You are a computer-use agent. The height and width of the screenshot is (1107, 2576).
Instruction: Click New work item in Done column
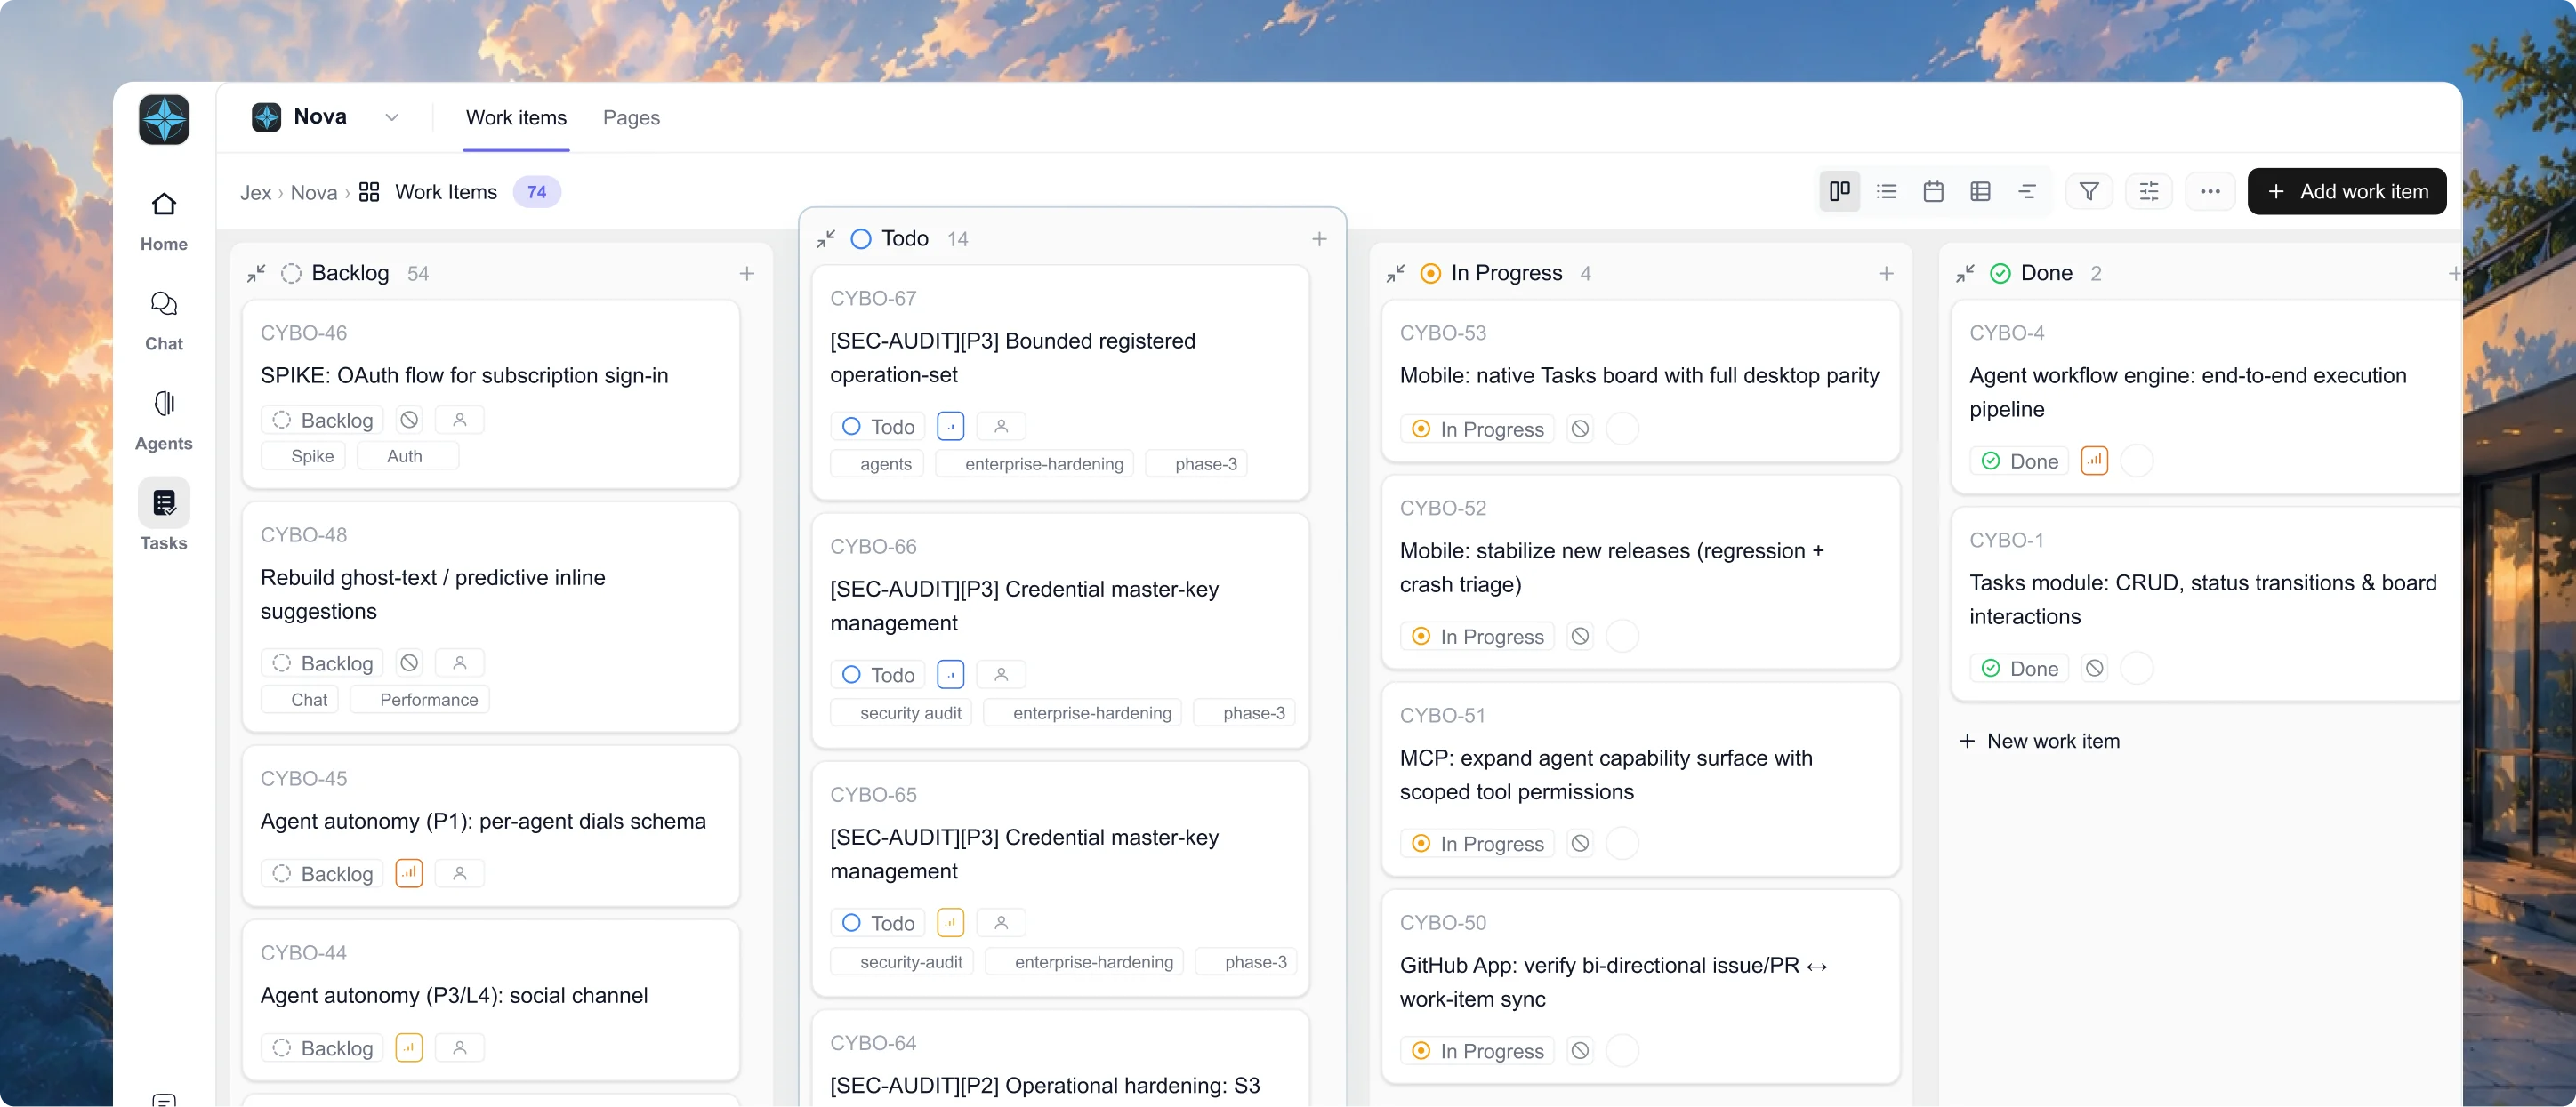pyautogui.click(x=2039, y=741)
